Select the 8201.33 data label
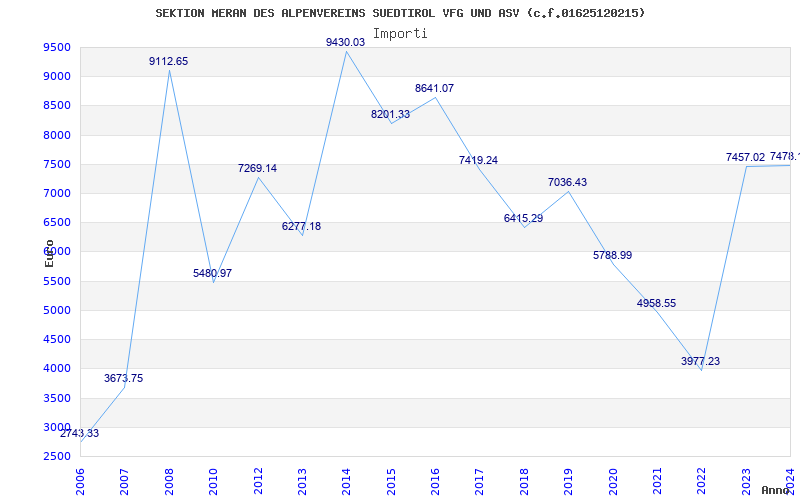This screenshot has width=800, height=500. (390, 114)
